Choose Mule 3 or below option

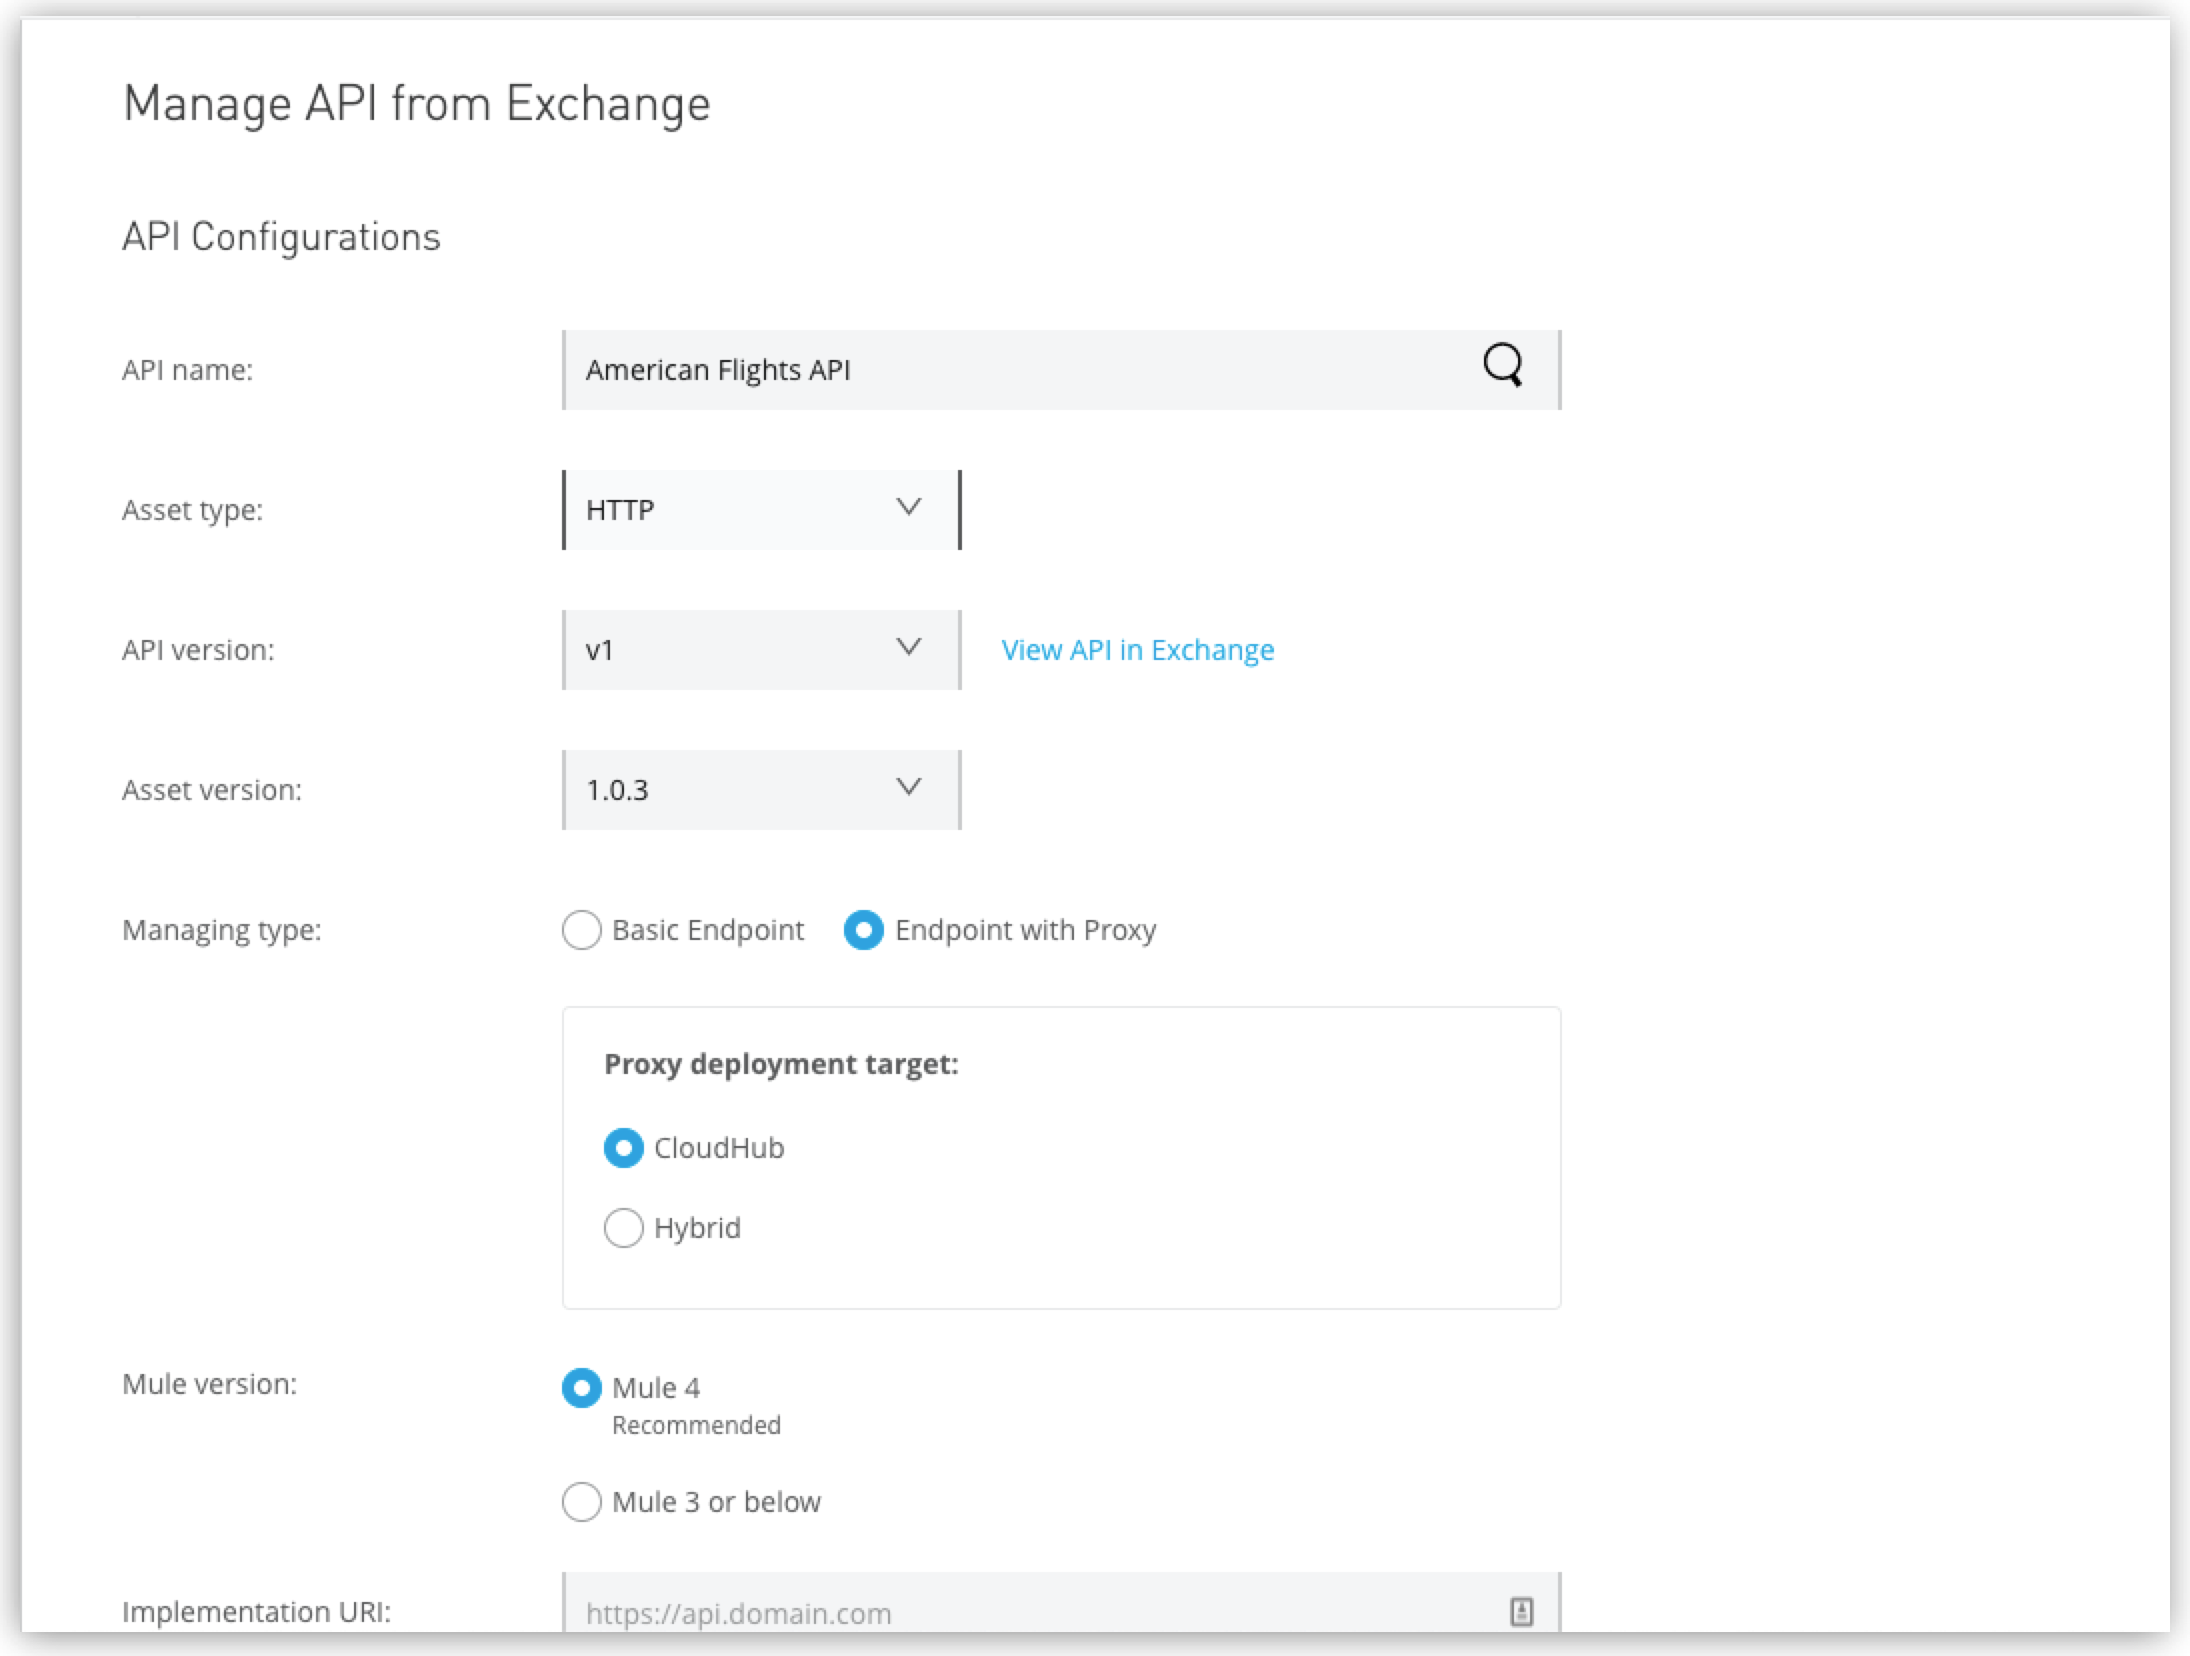581,1501
